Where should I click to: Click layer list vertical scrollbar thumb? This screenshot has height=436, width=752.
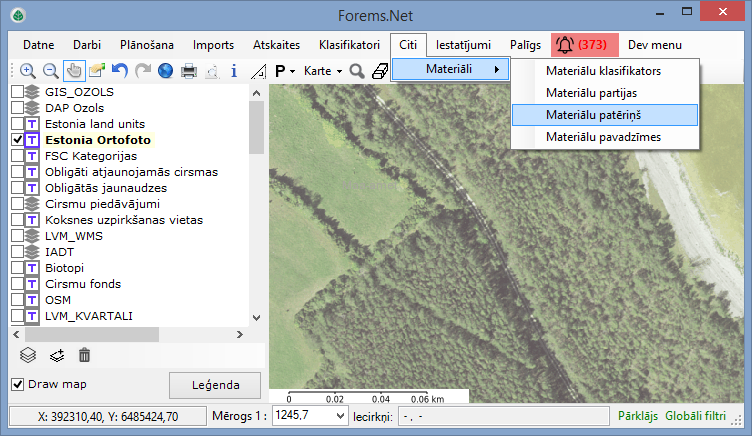pyautogui.click(x=257, y=128)
